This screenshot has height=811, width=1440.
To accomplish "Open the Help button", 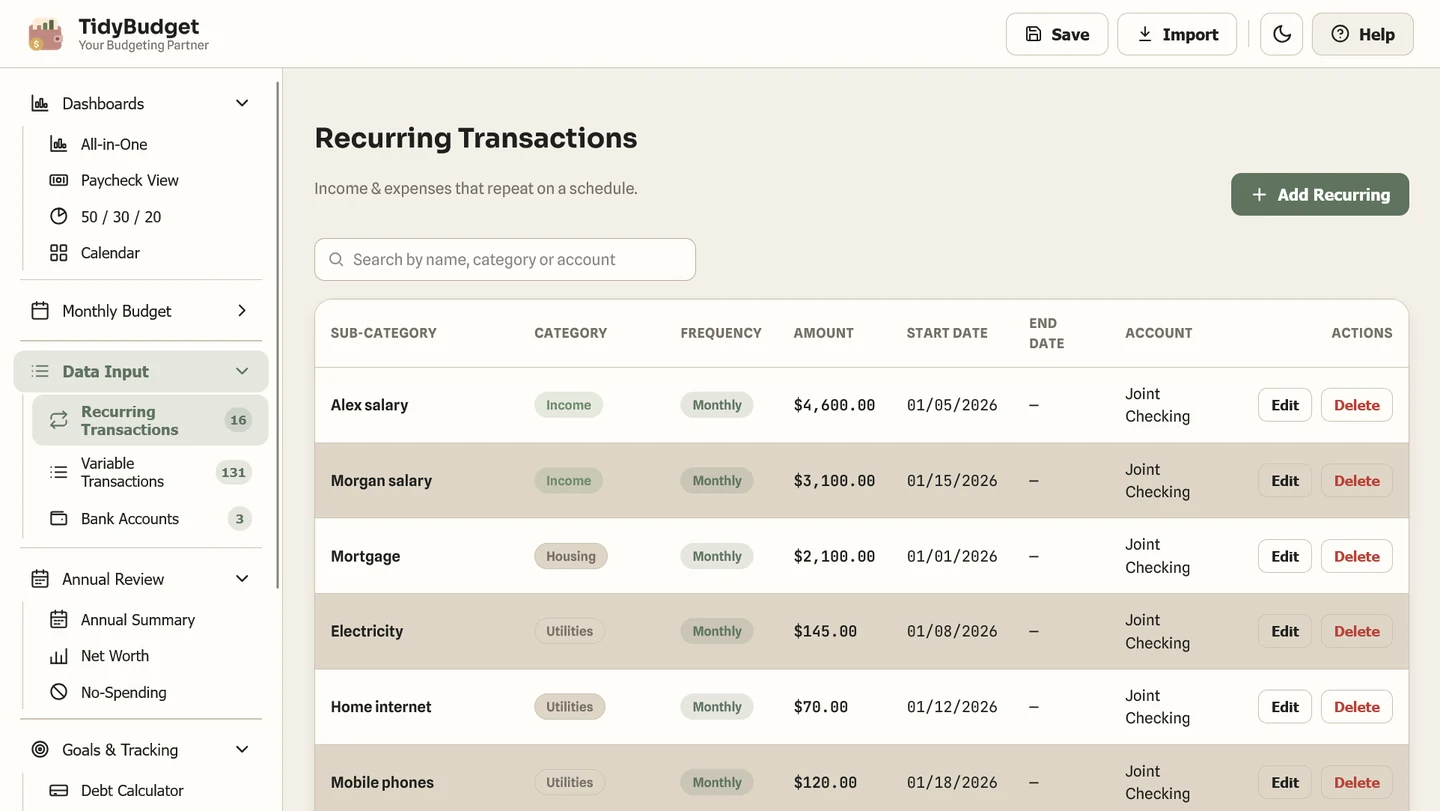I will coord(1362,34).
